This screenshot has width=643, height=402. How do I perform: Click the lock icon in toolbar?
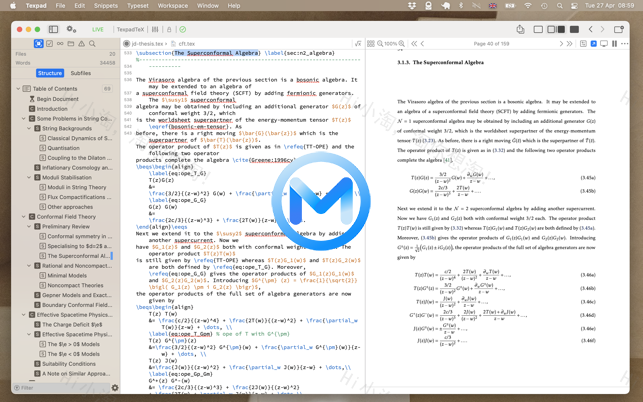tap(169, 30)
